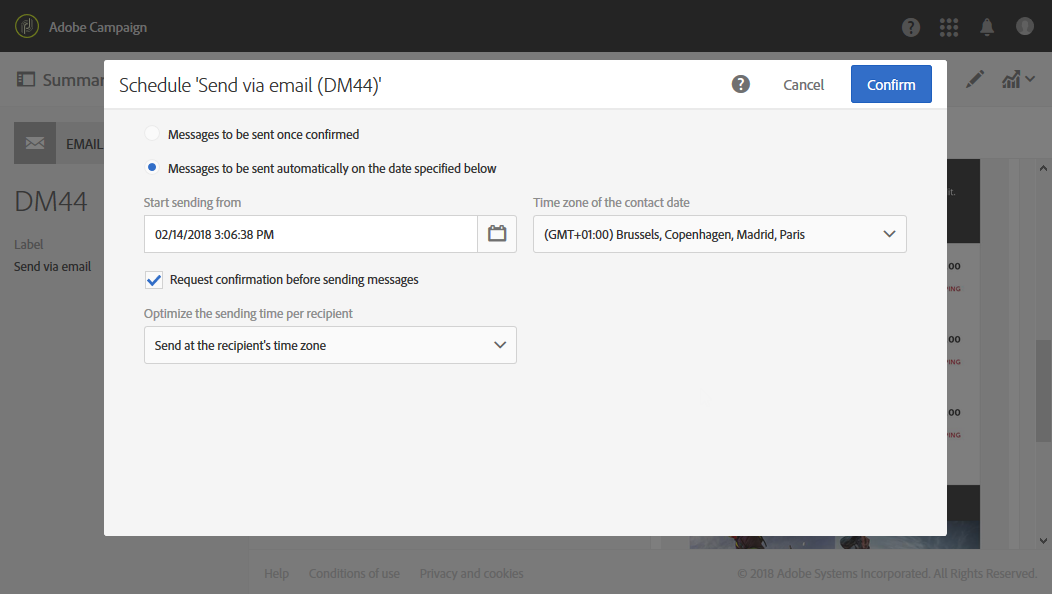
Task: Toggle 'Request confirmation before sending messages' checkbox
Action: (x=154, y=280)
